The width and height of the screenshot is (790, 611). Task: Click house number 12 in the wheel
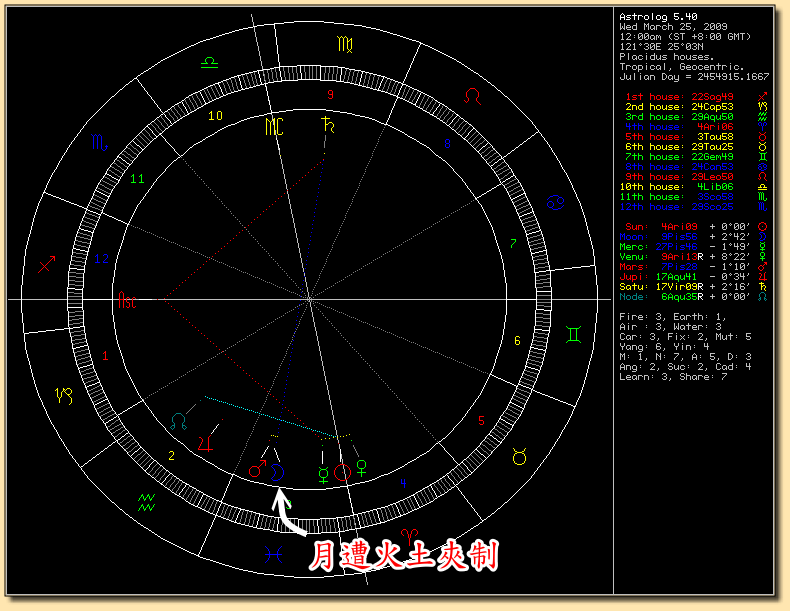tap(102, 259)
